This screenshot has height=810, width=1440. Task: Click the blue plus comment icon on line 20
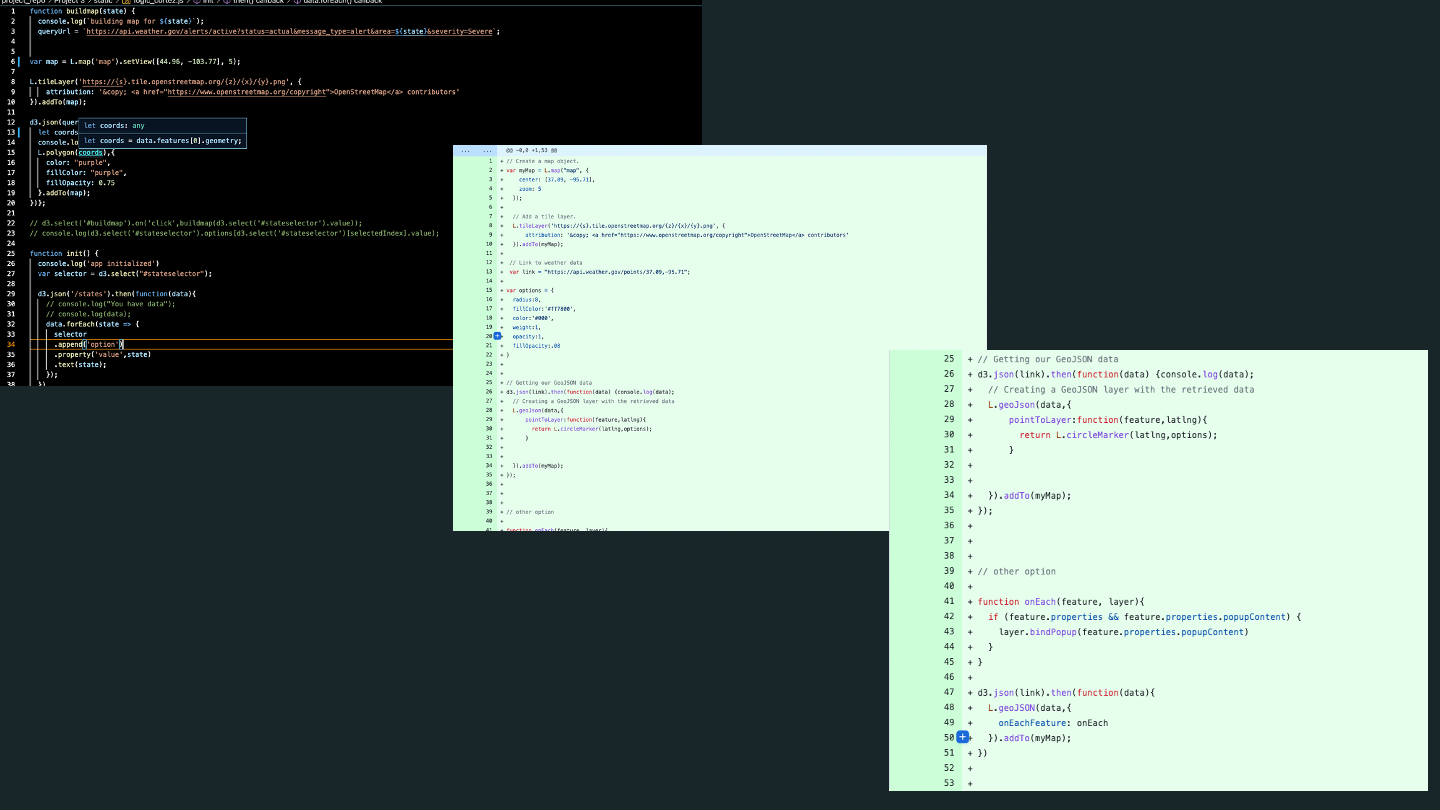click(497, 336)
